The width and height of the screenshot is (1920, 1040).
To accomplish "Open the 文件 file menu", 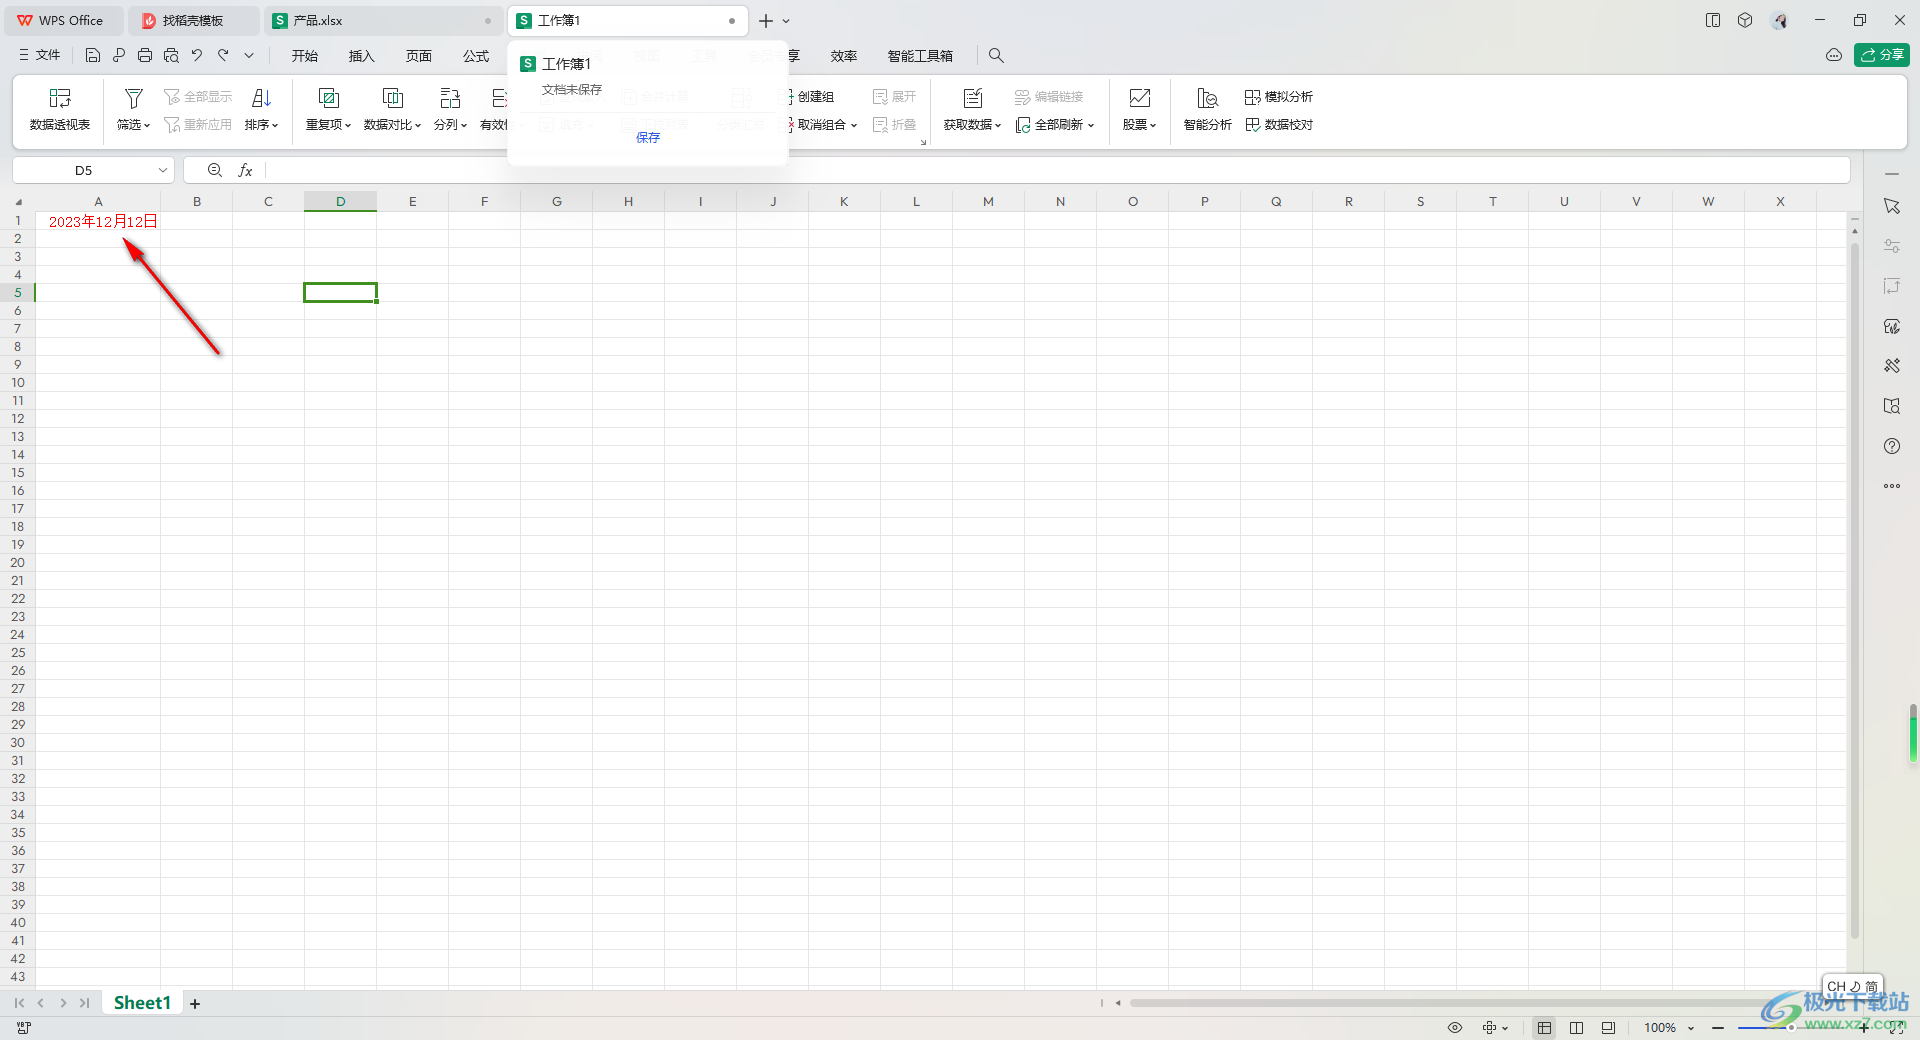I will pyautogui.click(x=39, y=56).
